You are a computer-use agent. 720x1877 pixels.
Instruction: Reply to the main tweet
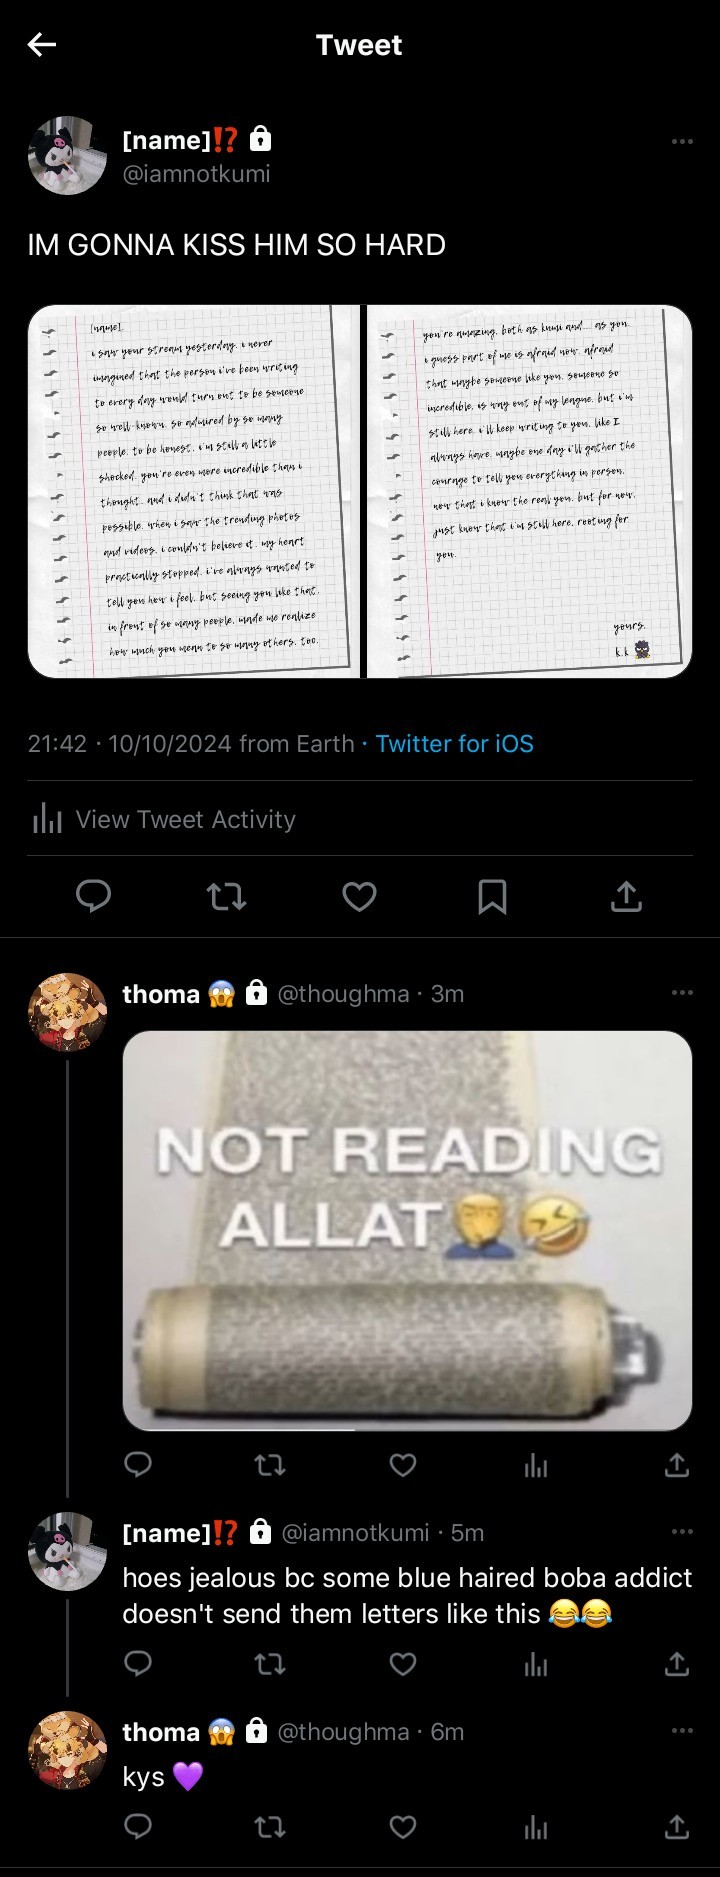pos(94,897)
